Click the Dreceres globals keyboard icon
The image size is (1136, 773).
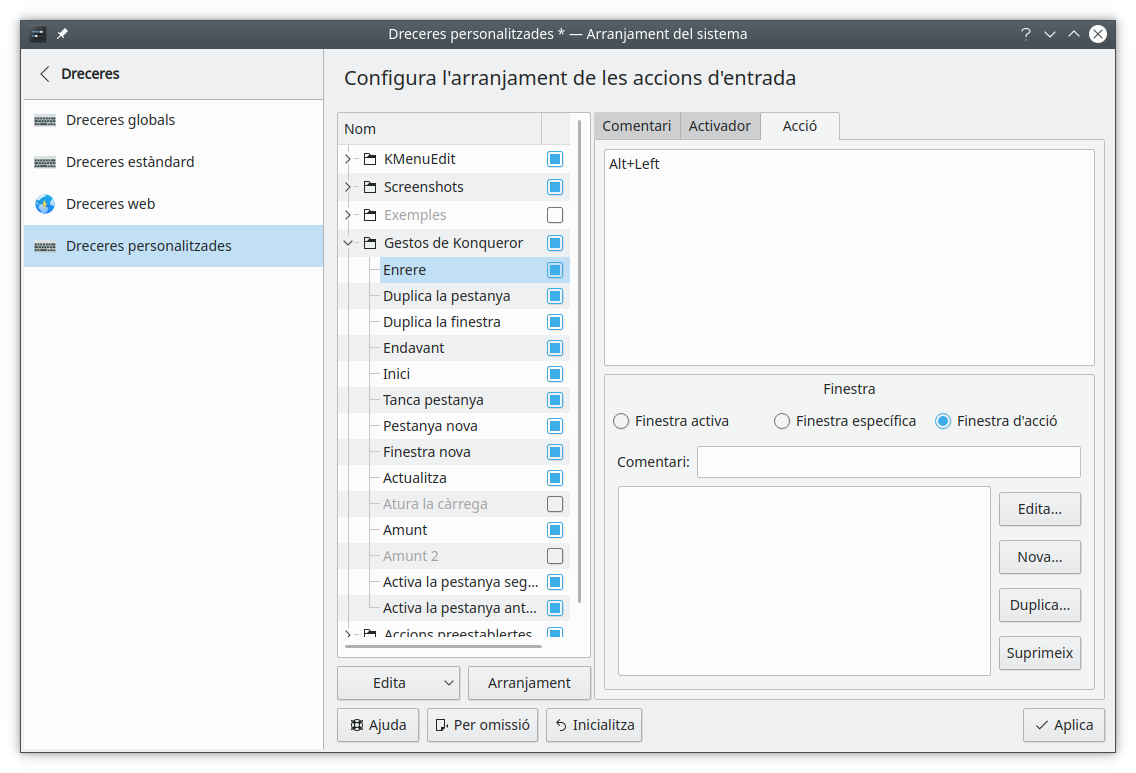point(45,120)
